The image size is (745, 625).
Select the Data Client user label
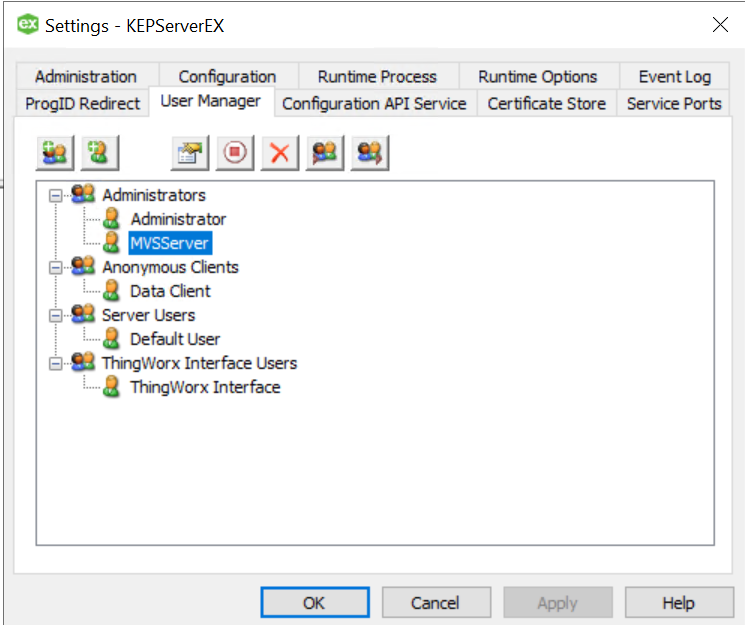tap(170, 291)
